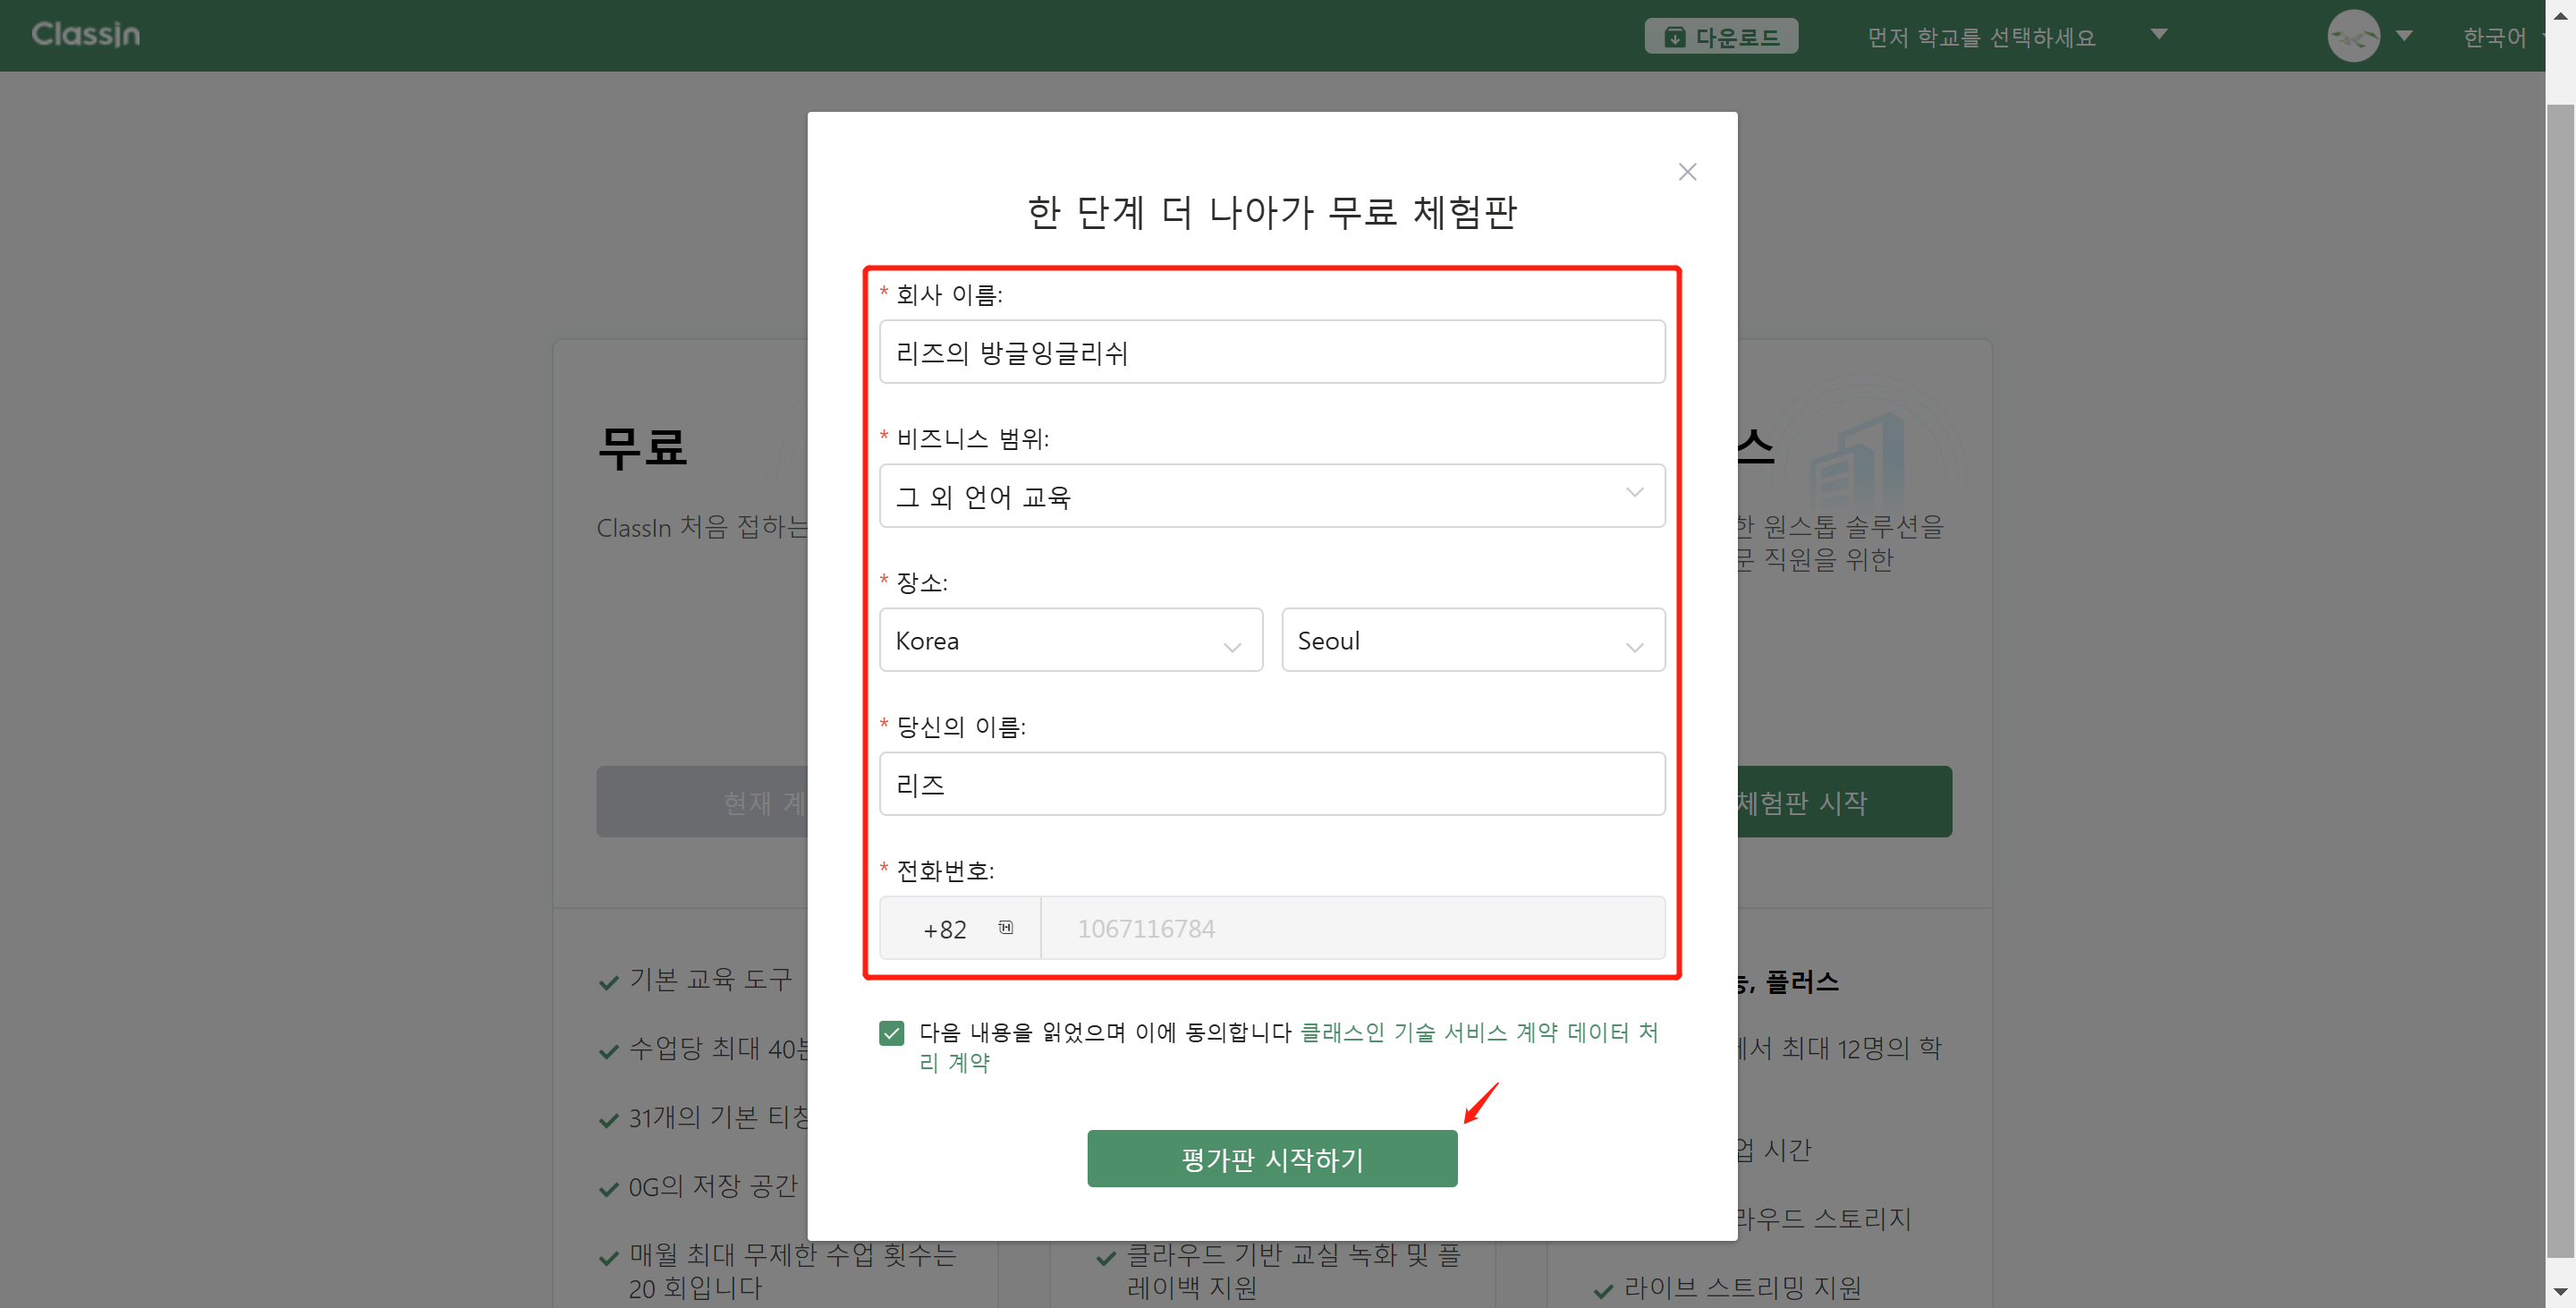
Task: Click the 0G의 저장 공간 feature text
Action: 712,1187
